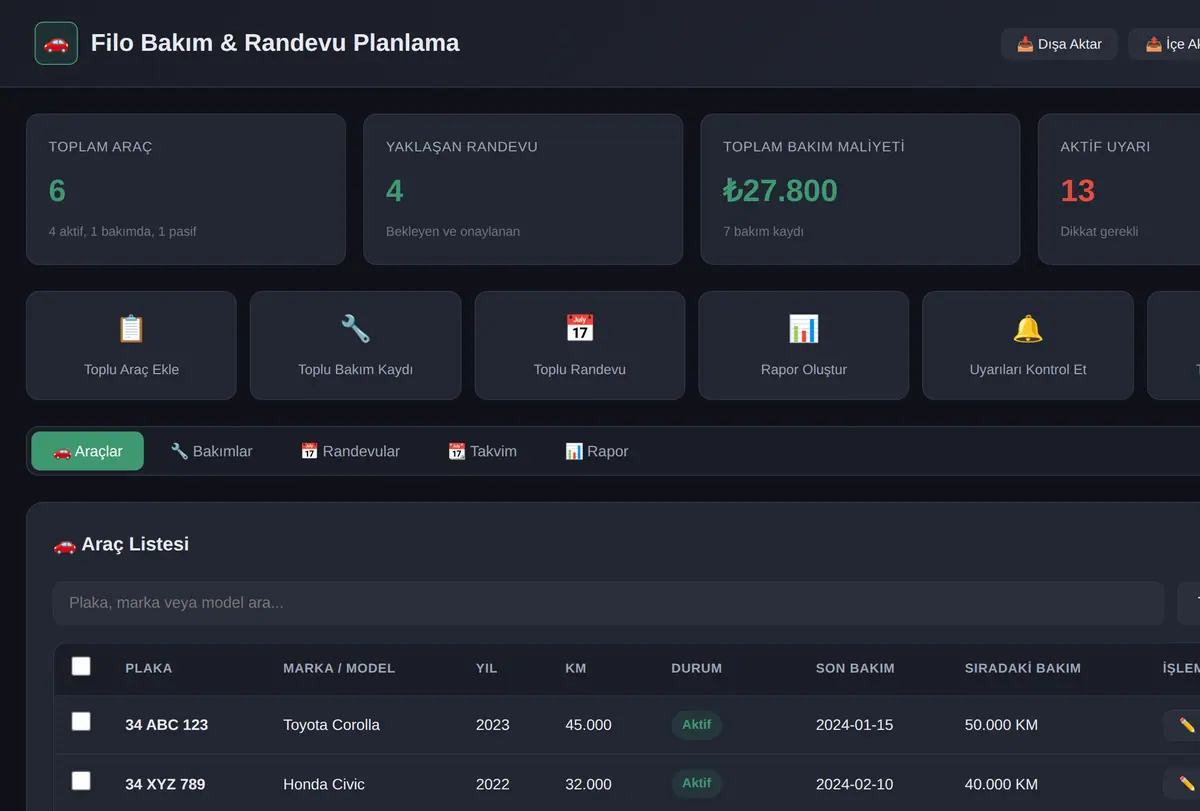Click the PLAKA column header
Image resolution: width=1200 pixels, height=811 pixels.
149,668
